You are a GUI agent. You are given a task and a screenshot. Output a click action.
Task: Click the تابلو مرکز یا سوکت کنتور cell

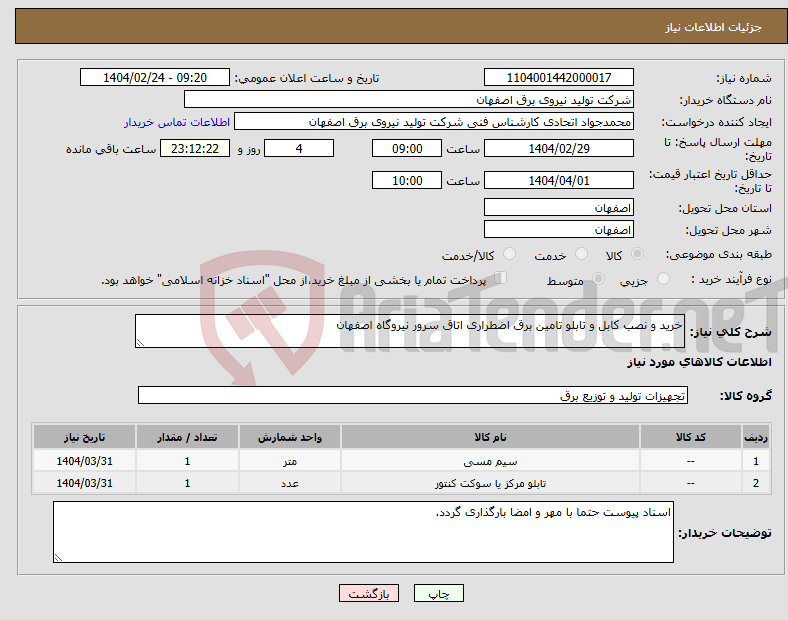pos(490,483)
